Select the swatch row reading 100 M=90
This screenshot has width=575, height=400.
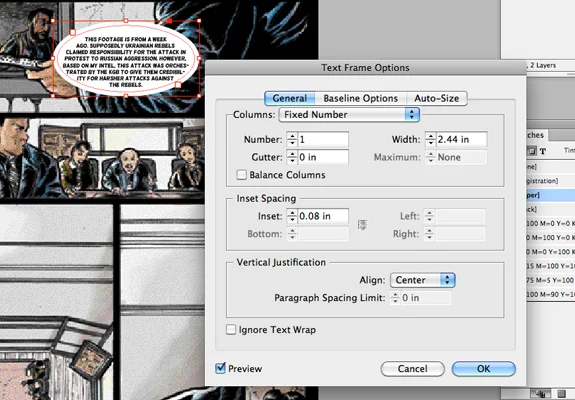[x=551, y=294]
